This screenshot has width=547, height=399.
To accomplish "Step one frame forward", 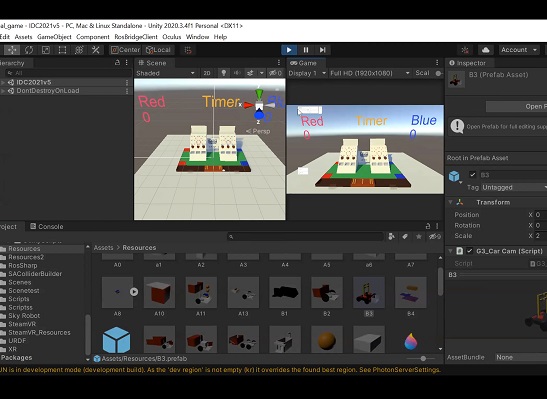I will point(322,50).
